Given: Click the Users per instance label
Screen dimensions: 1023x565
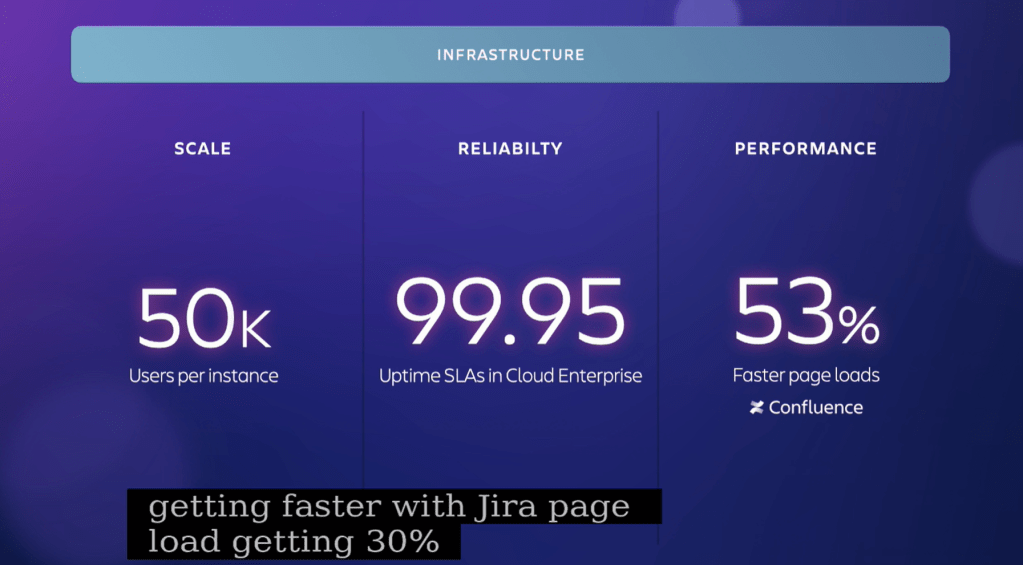Looking at the screenshot, I should 203,377.
